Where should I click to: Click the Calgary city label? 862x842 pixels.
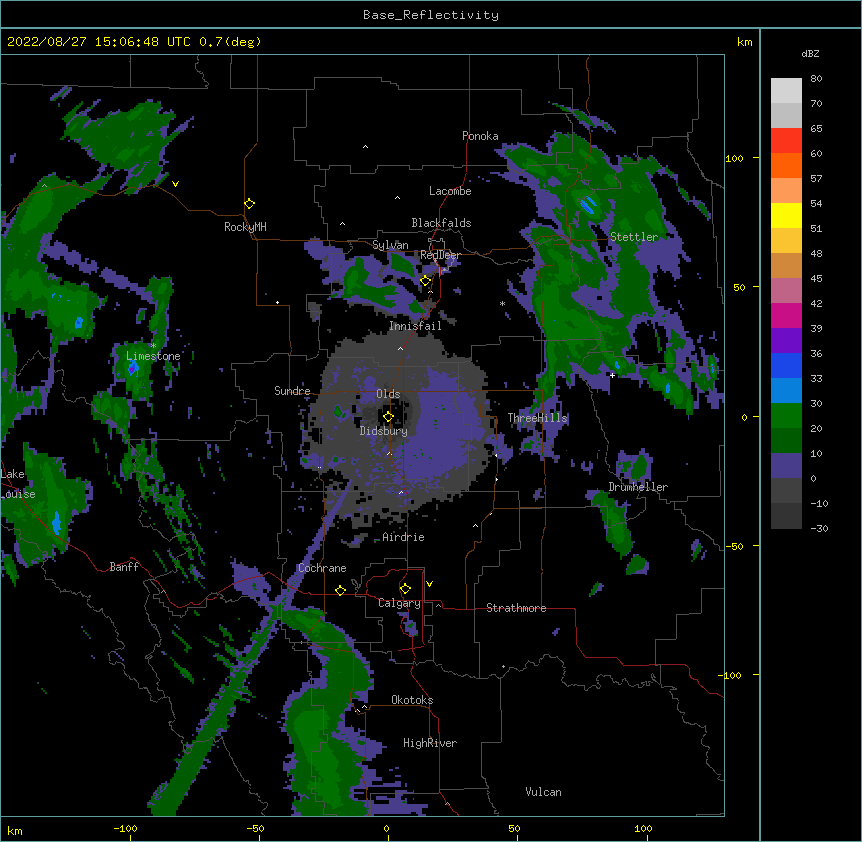pos(399,603)
